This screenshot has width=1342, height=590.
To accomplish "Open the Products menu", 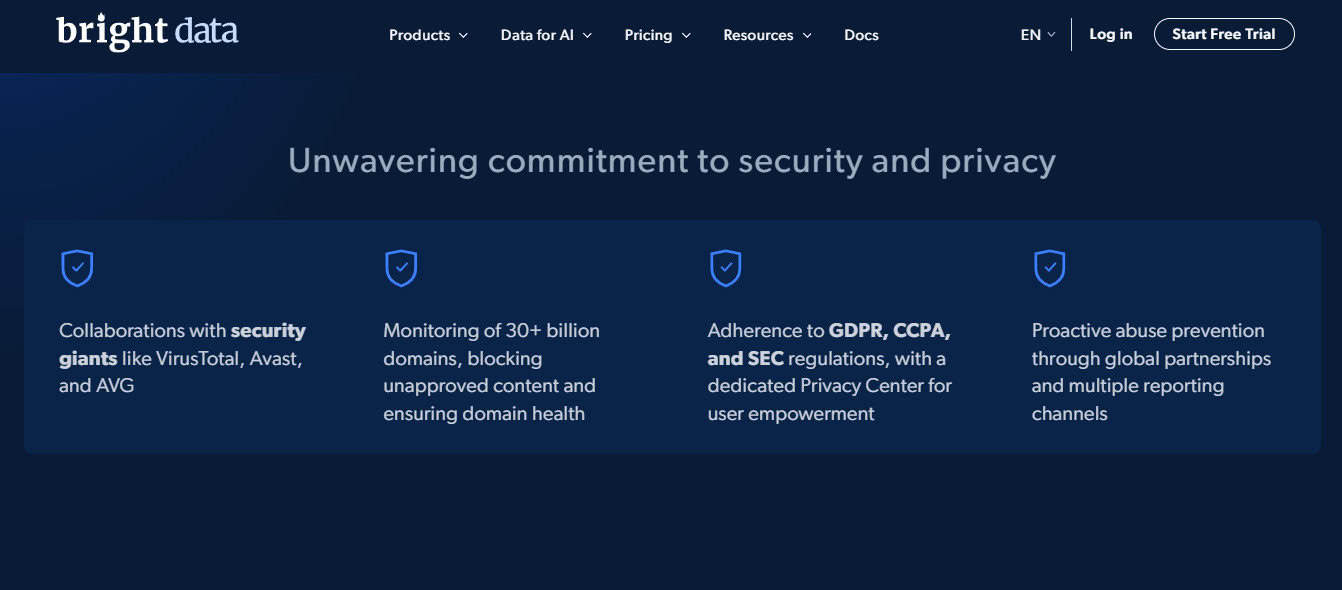I will click(x=428, y=35).
